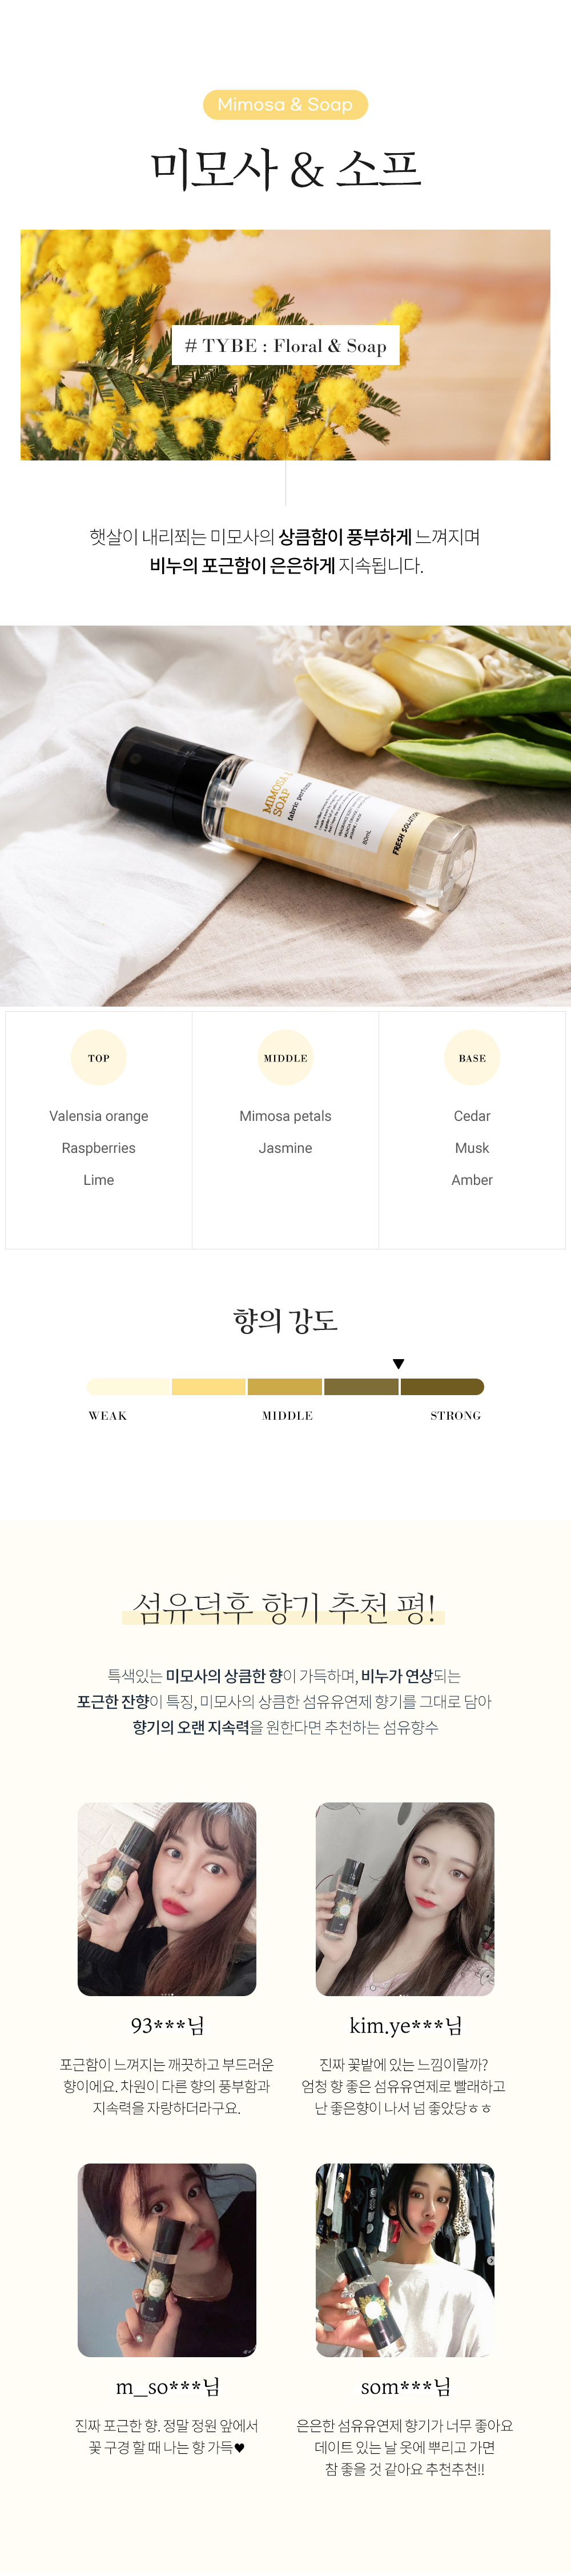Click the # TYBE : Floral & Soap label
The height and width of the screenshot is (2576, 571).
[x=285, y=346]
